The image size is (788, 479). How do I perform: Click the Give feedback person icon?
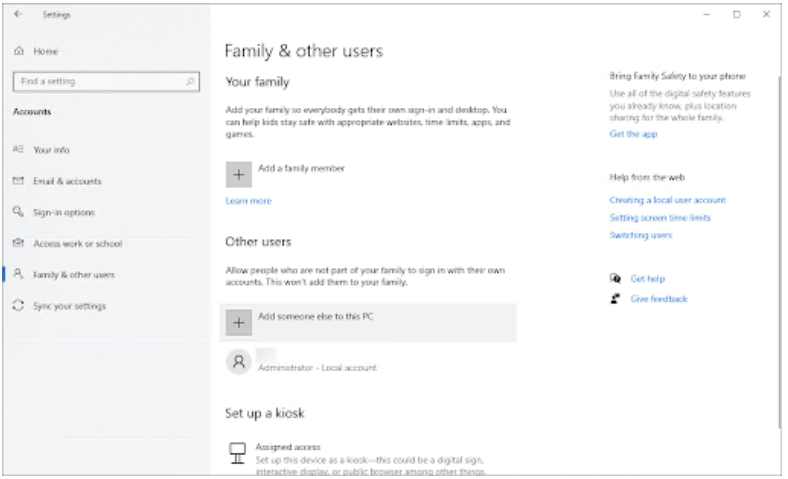pos(616,299)
